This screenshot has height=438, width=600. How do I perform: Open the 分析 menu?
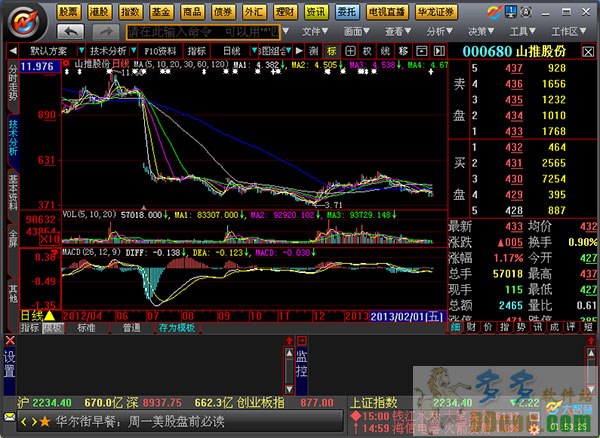pyautogui.click(x=440, y=31)
